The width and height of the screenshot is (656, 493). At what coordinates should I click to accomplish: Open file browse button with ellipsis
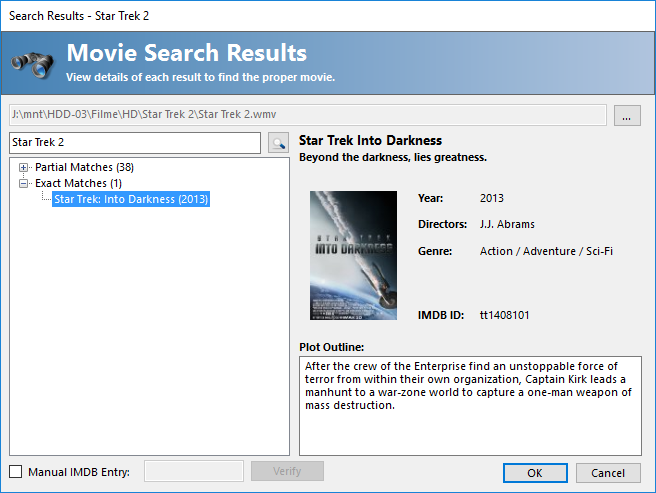(627, 116)
